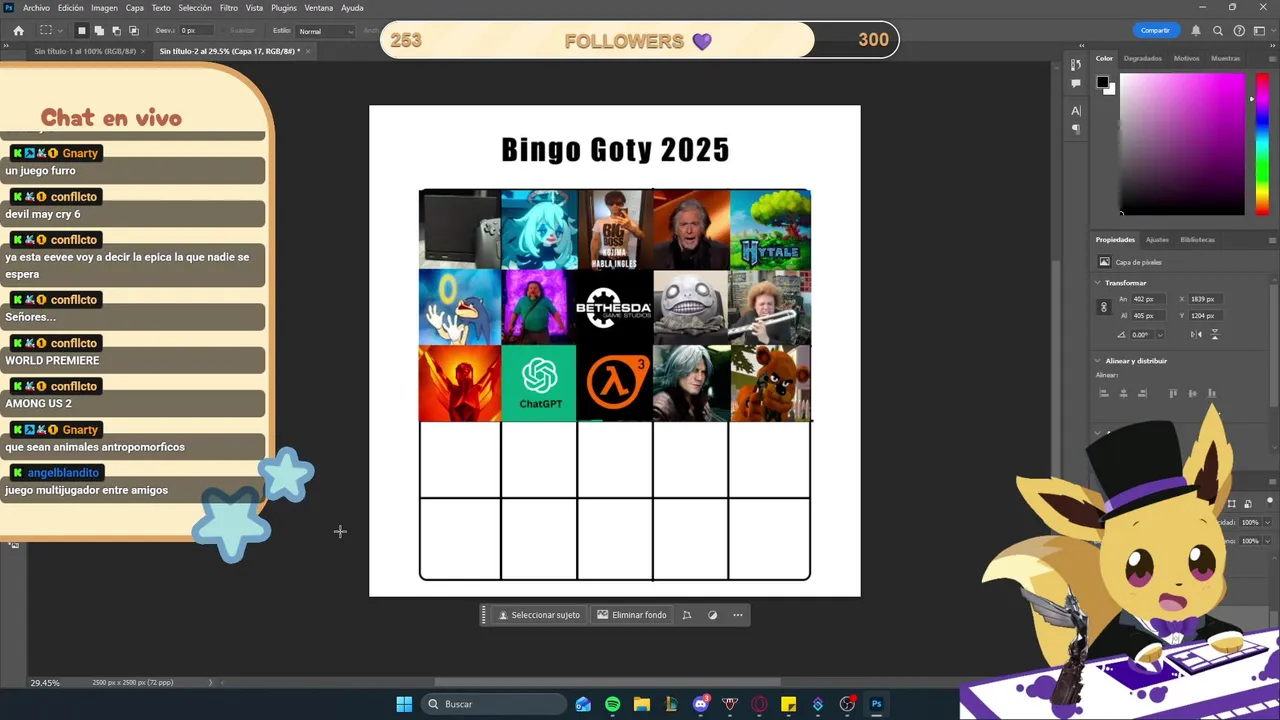Collapse the right panel group chevrons

1271,45
